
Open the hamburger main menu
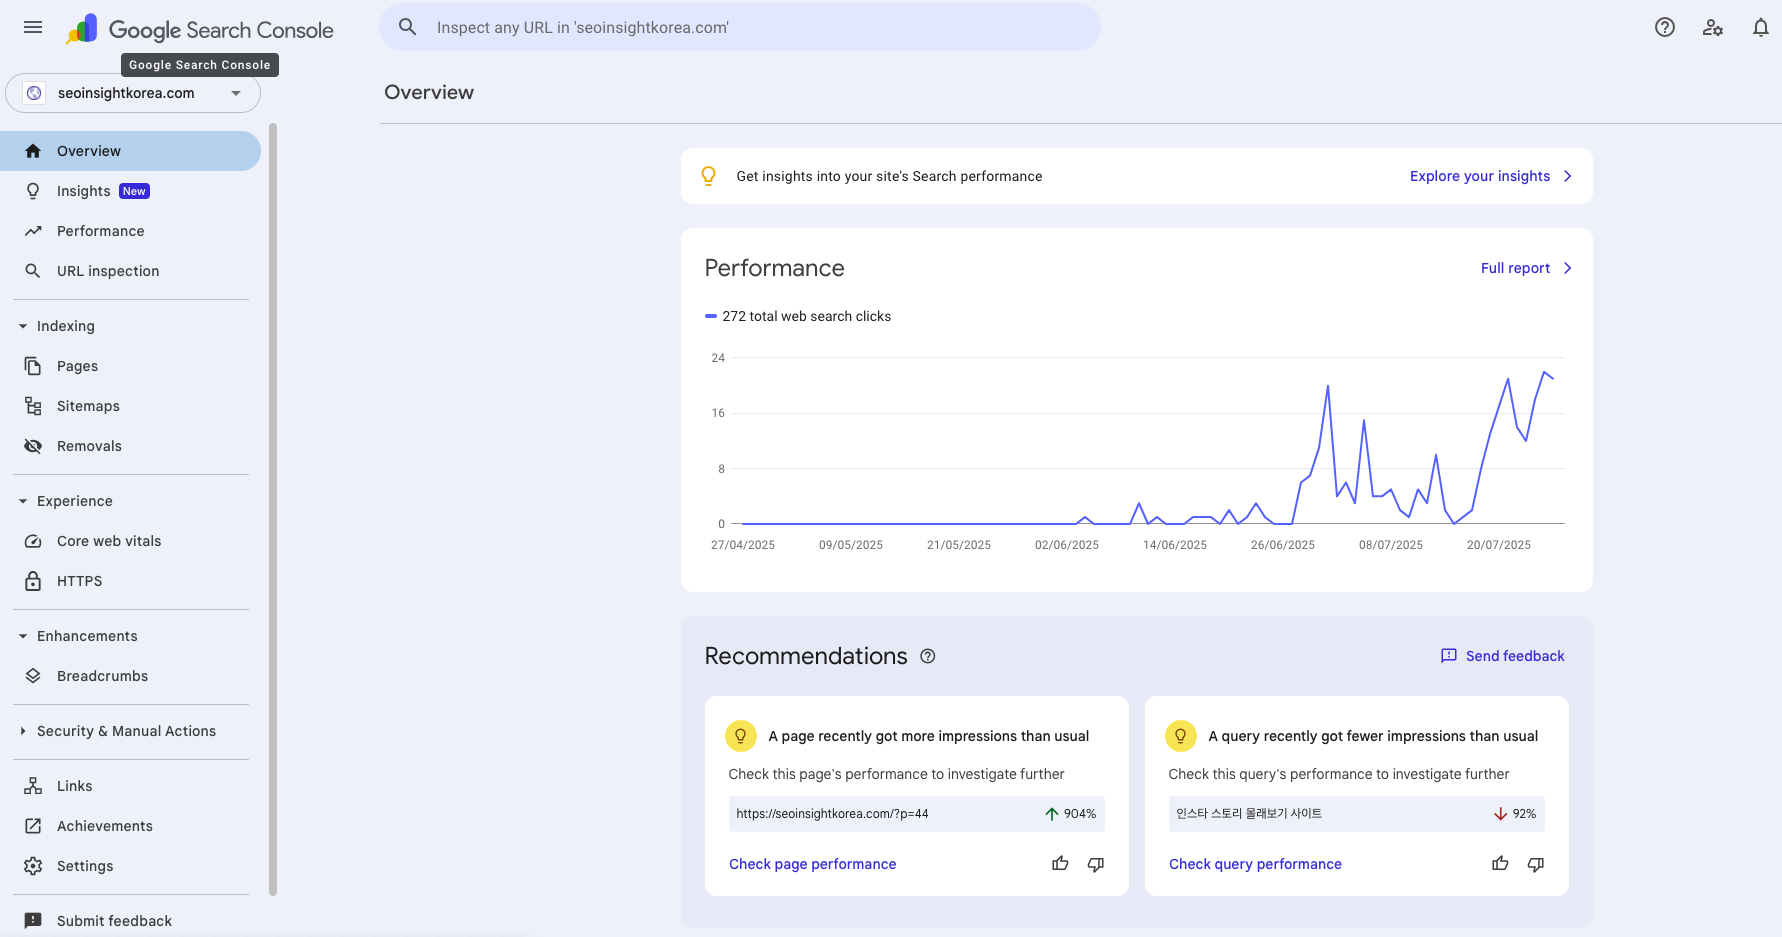[x=33, y=27]
